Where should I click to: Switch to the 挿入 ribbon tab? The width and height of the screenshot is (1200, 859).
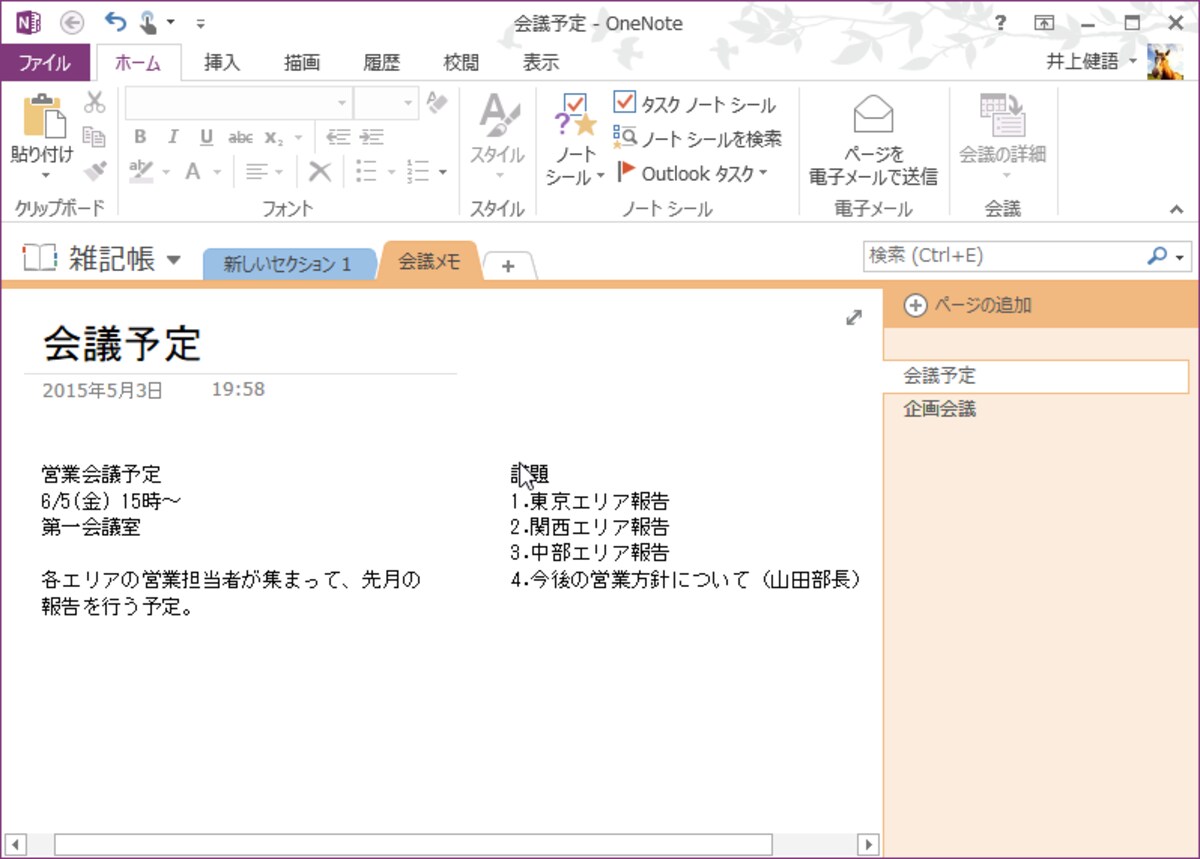point(222,62)
